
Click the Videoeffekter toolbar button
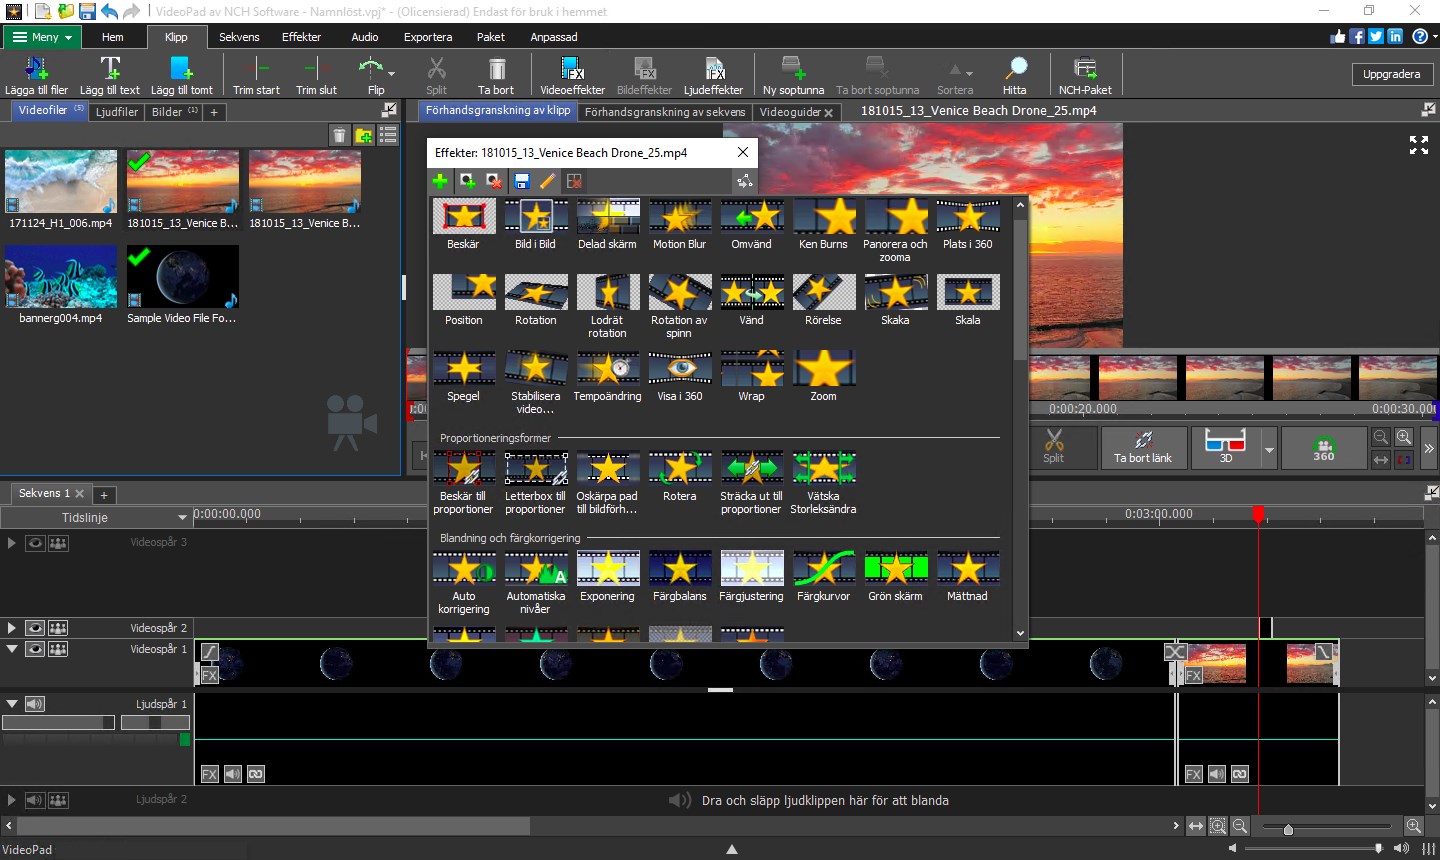pyautogui.click(x=573, y=76)
